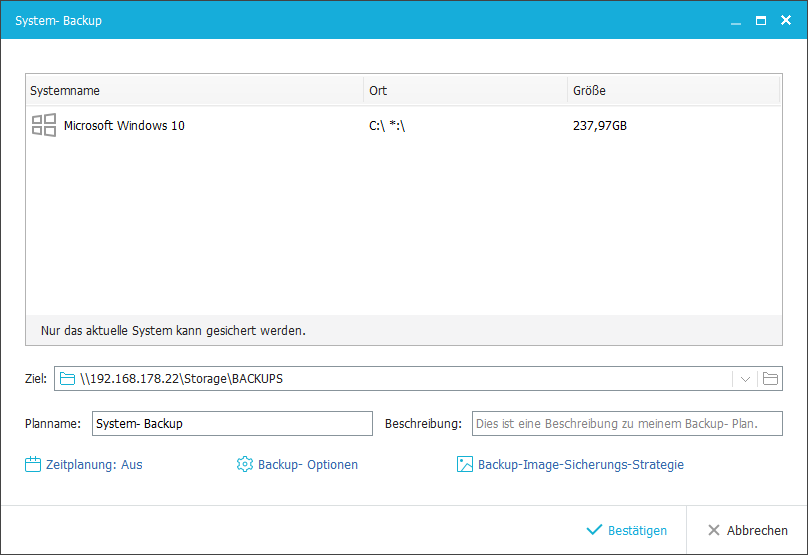Click the image icon for Sicherungs-Strategie

tap(465, 465)
